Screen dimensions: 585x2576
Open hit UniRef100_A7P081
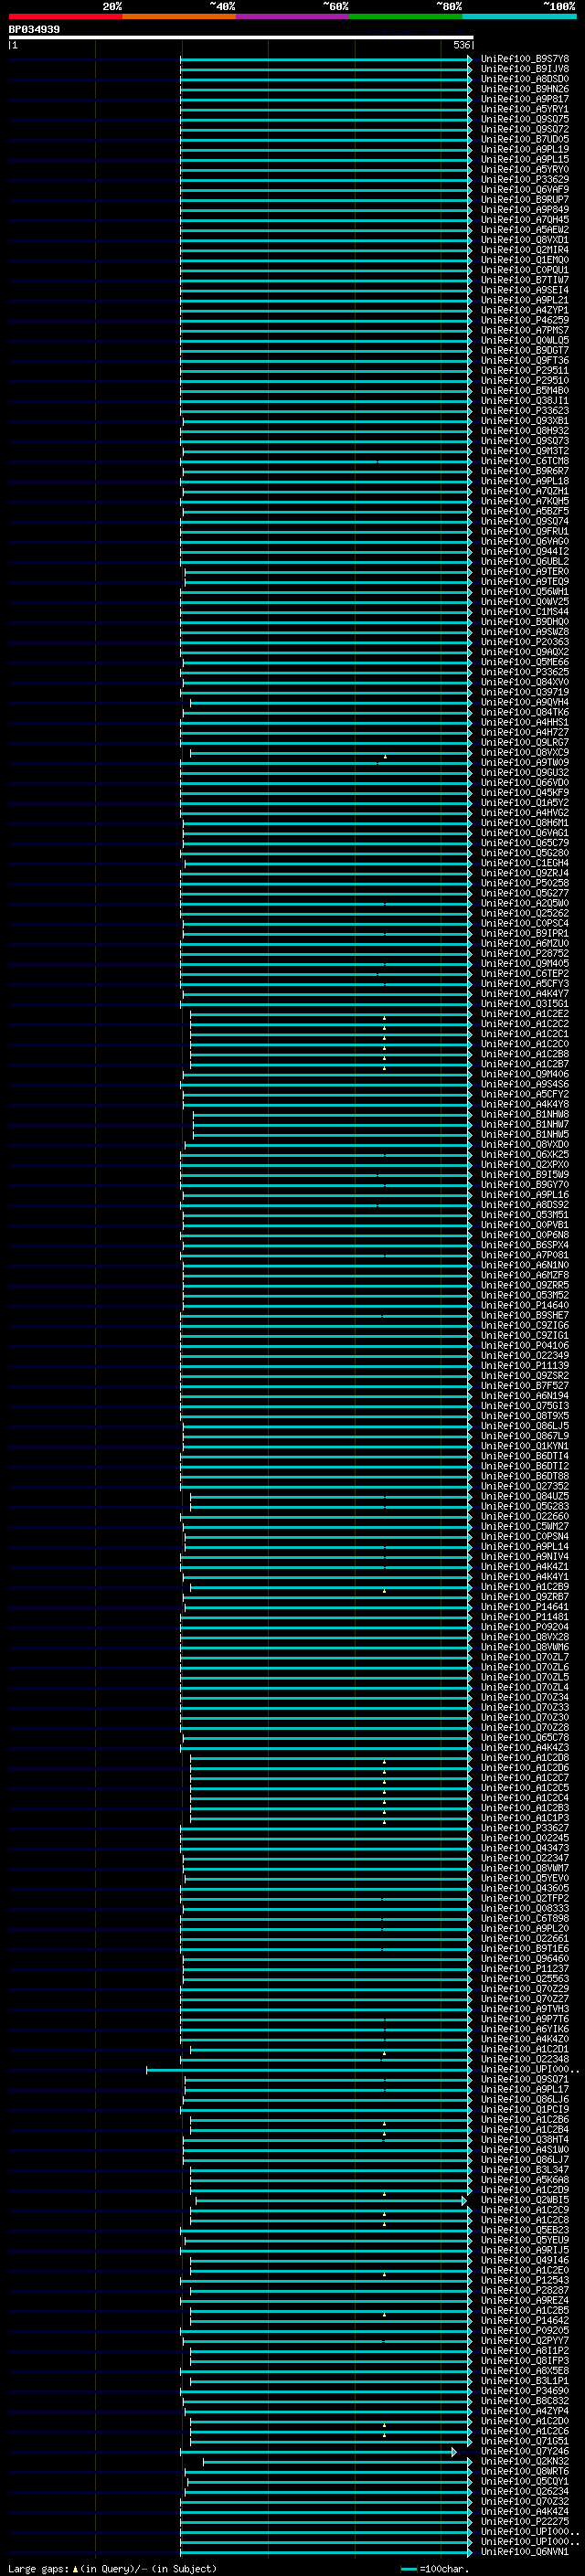[525, 1255]
